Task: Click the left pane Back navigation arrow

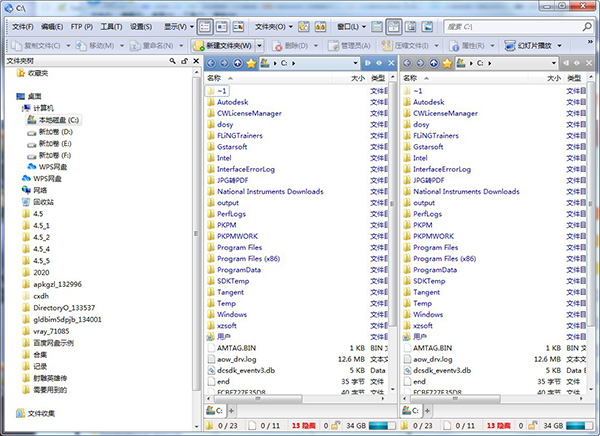Action: click(x=211, y=63)
